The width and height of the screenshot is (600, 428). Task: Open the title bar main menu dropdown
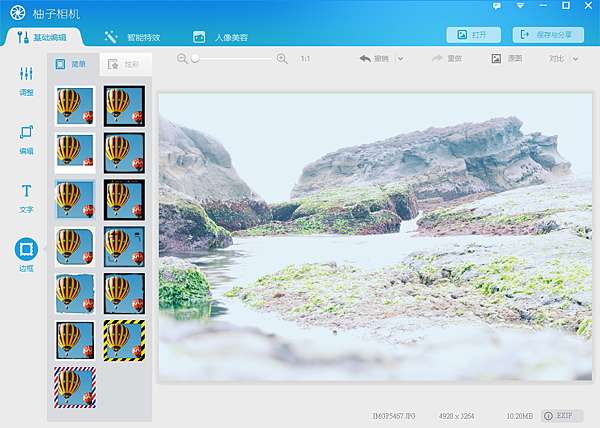[520, 6]
